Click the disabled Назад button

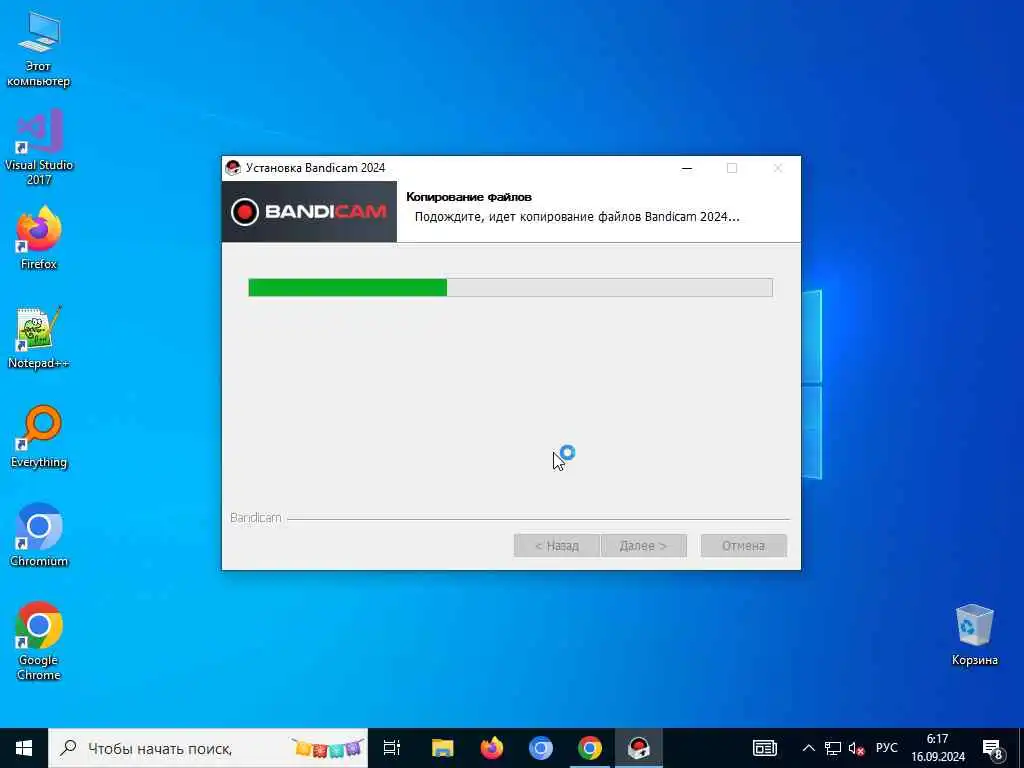pos(556,545)
